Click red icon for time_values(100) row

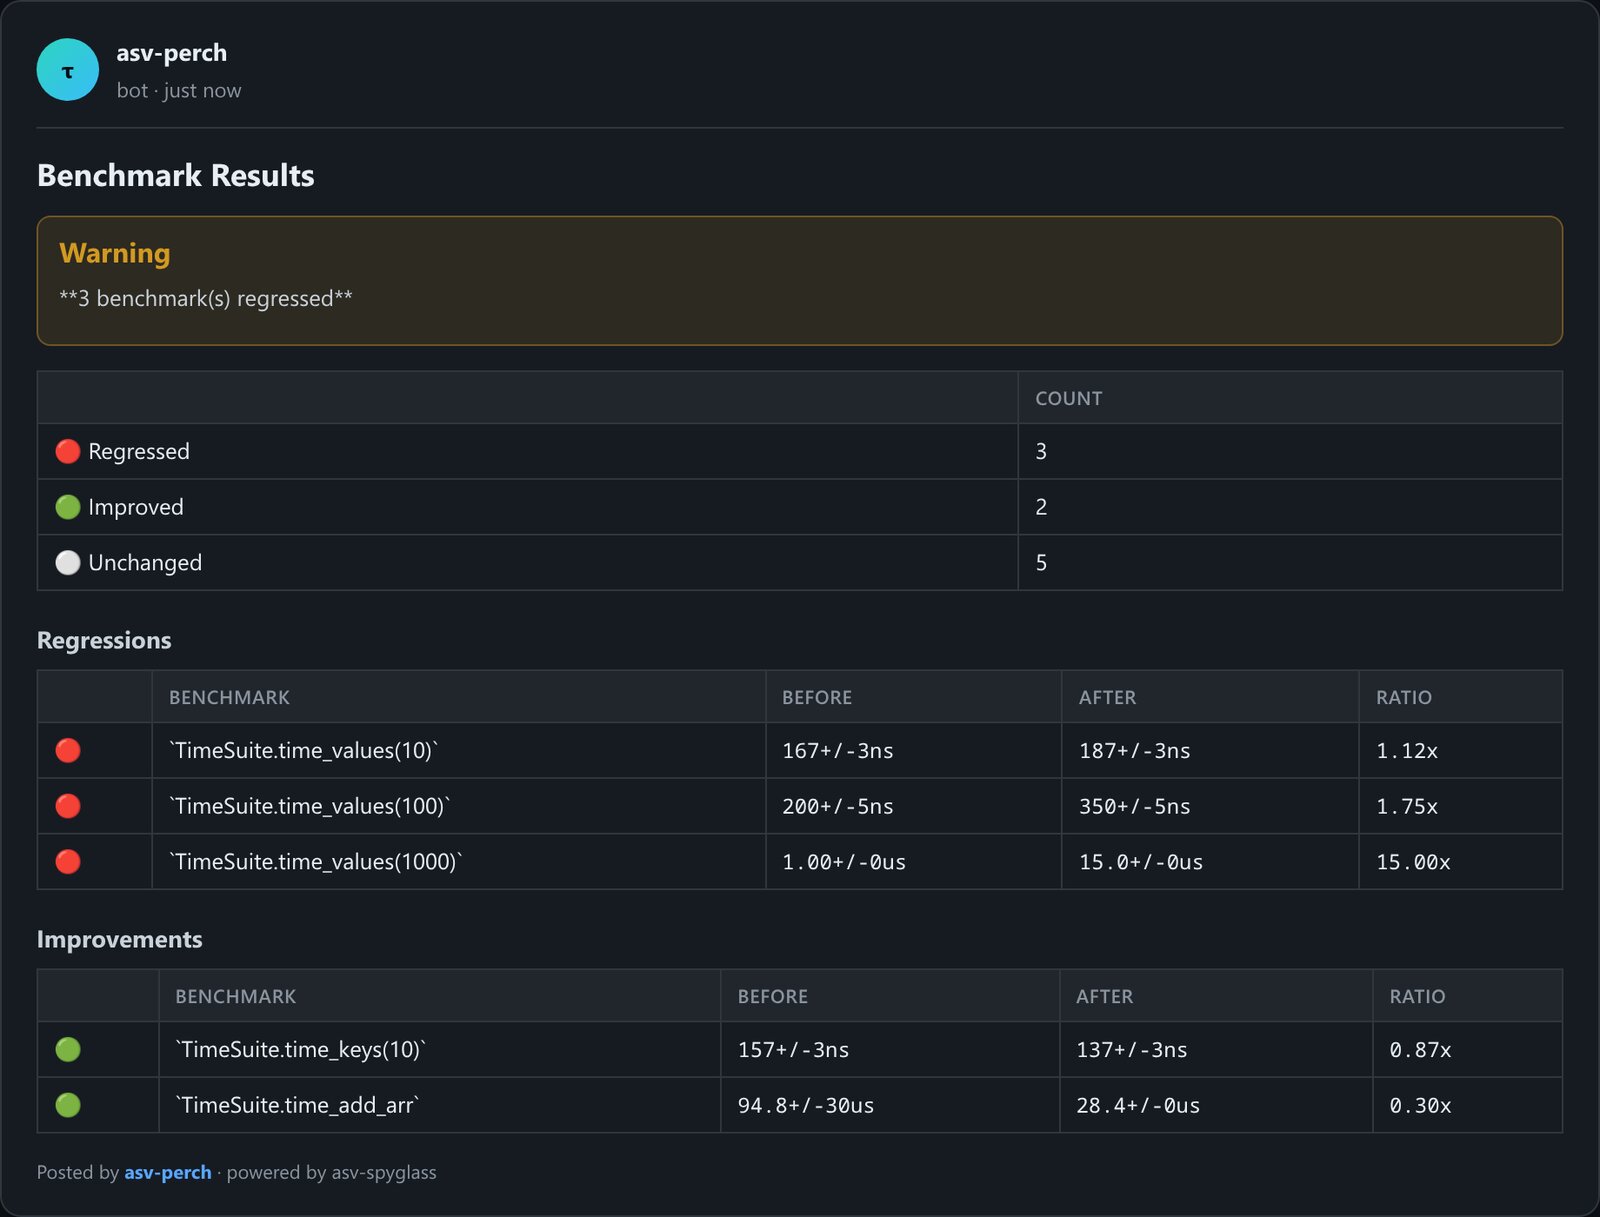click(x=68, y=806)
